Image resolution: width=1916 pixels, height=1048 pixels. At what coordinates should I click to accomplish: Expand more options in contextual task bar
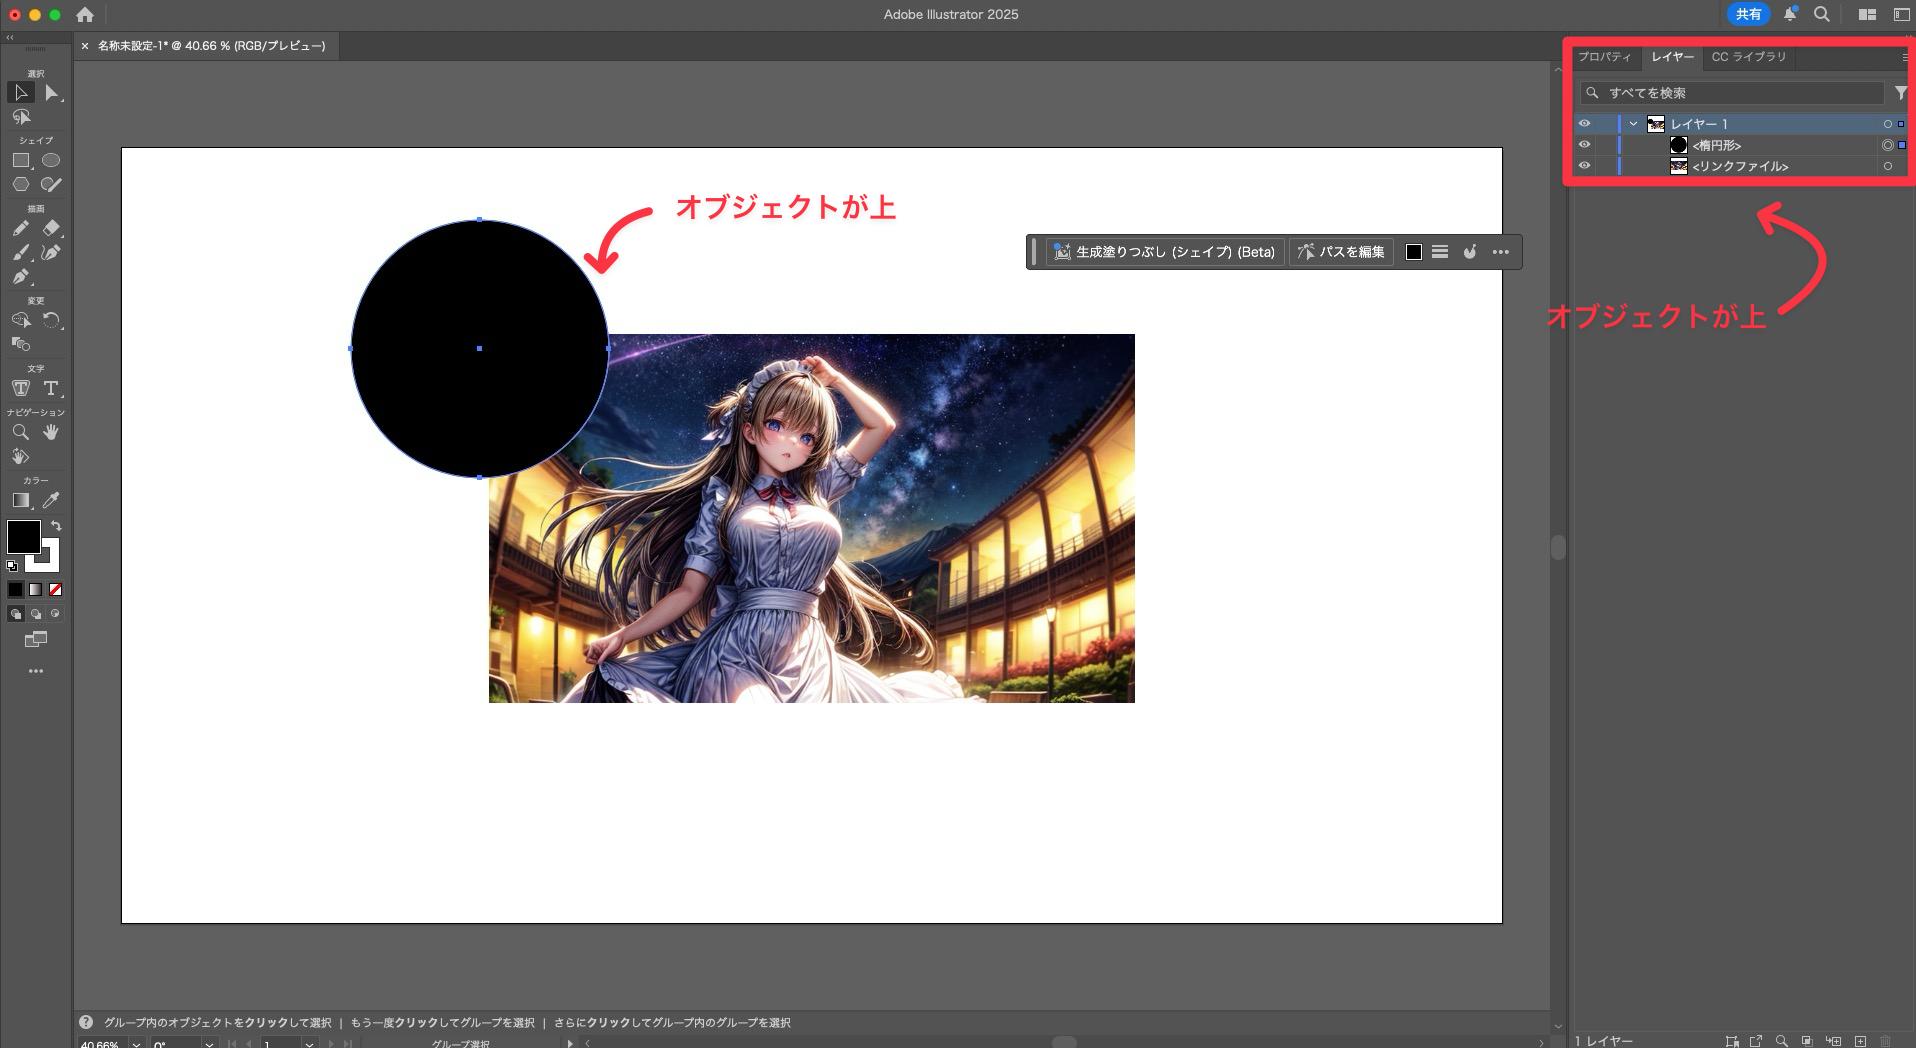click(x=1501, y=252)
